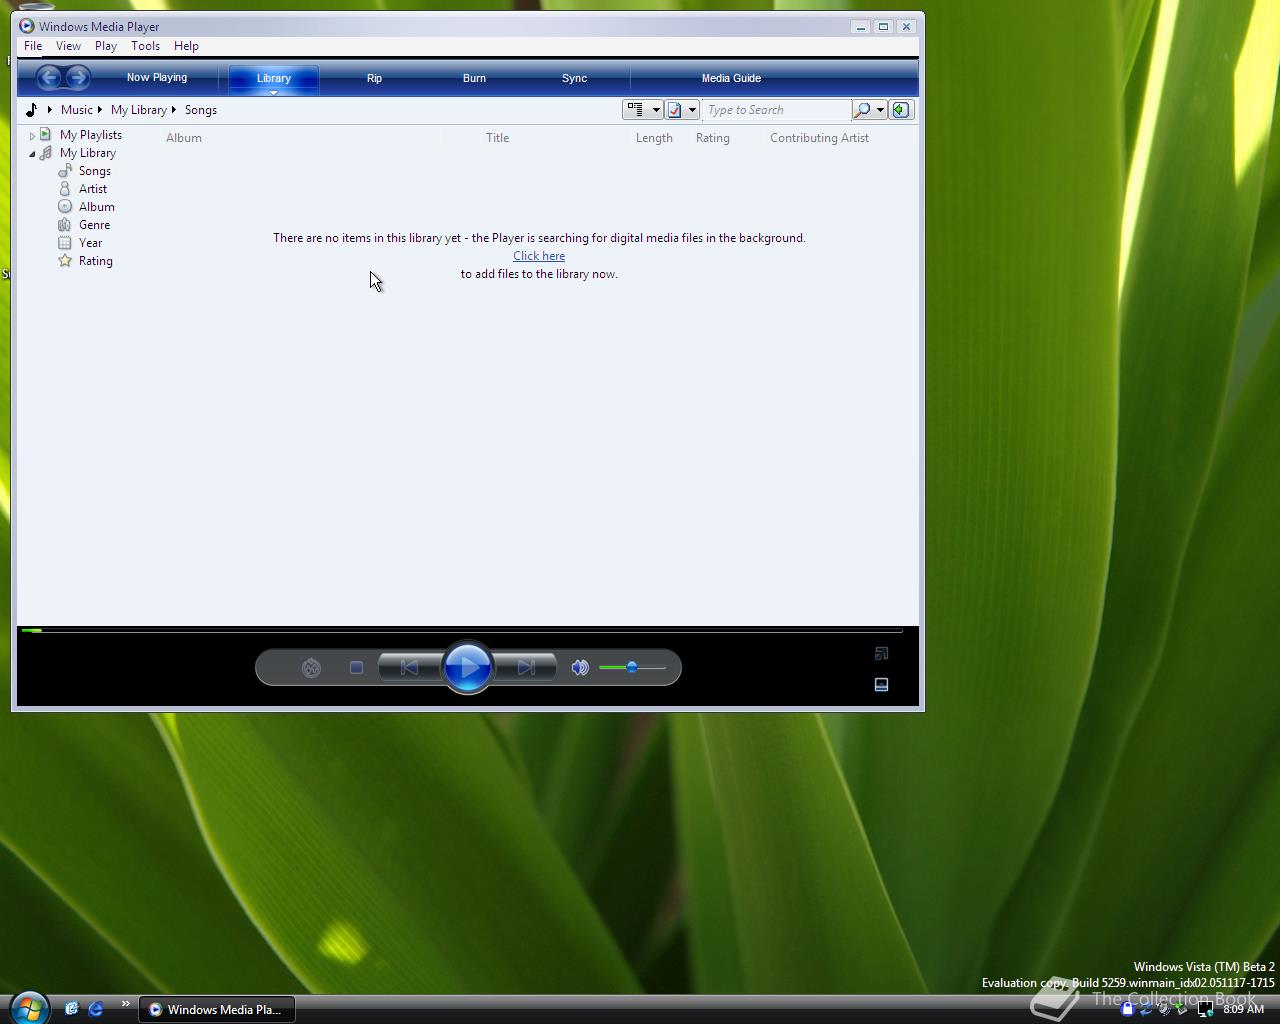
Task: Switch to the Rip tab
Action: click(374, 78)
